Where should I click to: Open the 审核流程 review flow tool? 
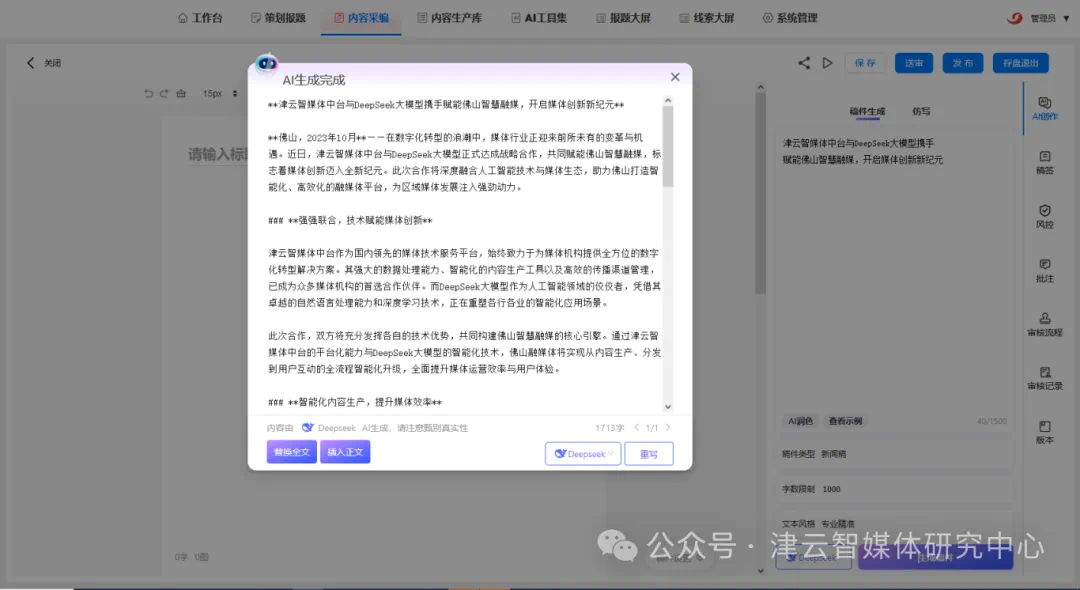[x=1045, y=324]
